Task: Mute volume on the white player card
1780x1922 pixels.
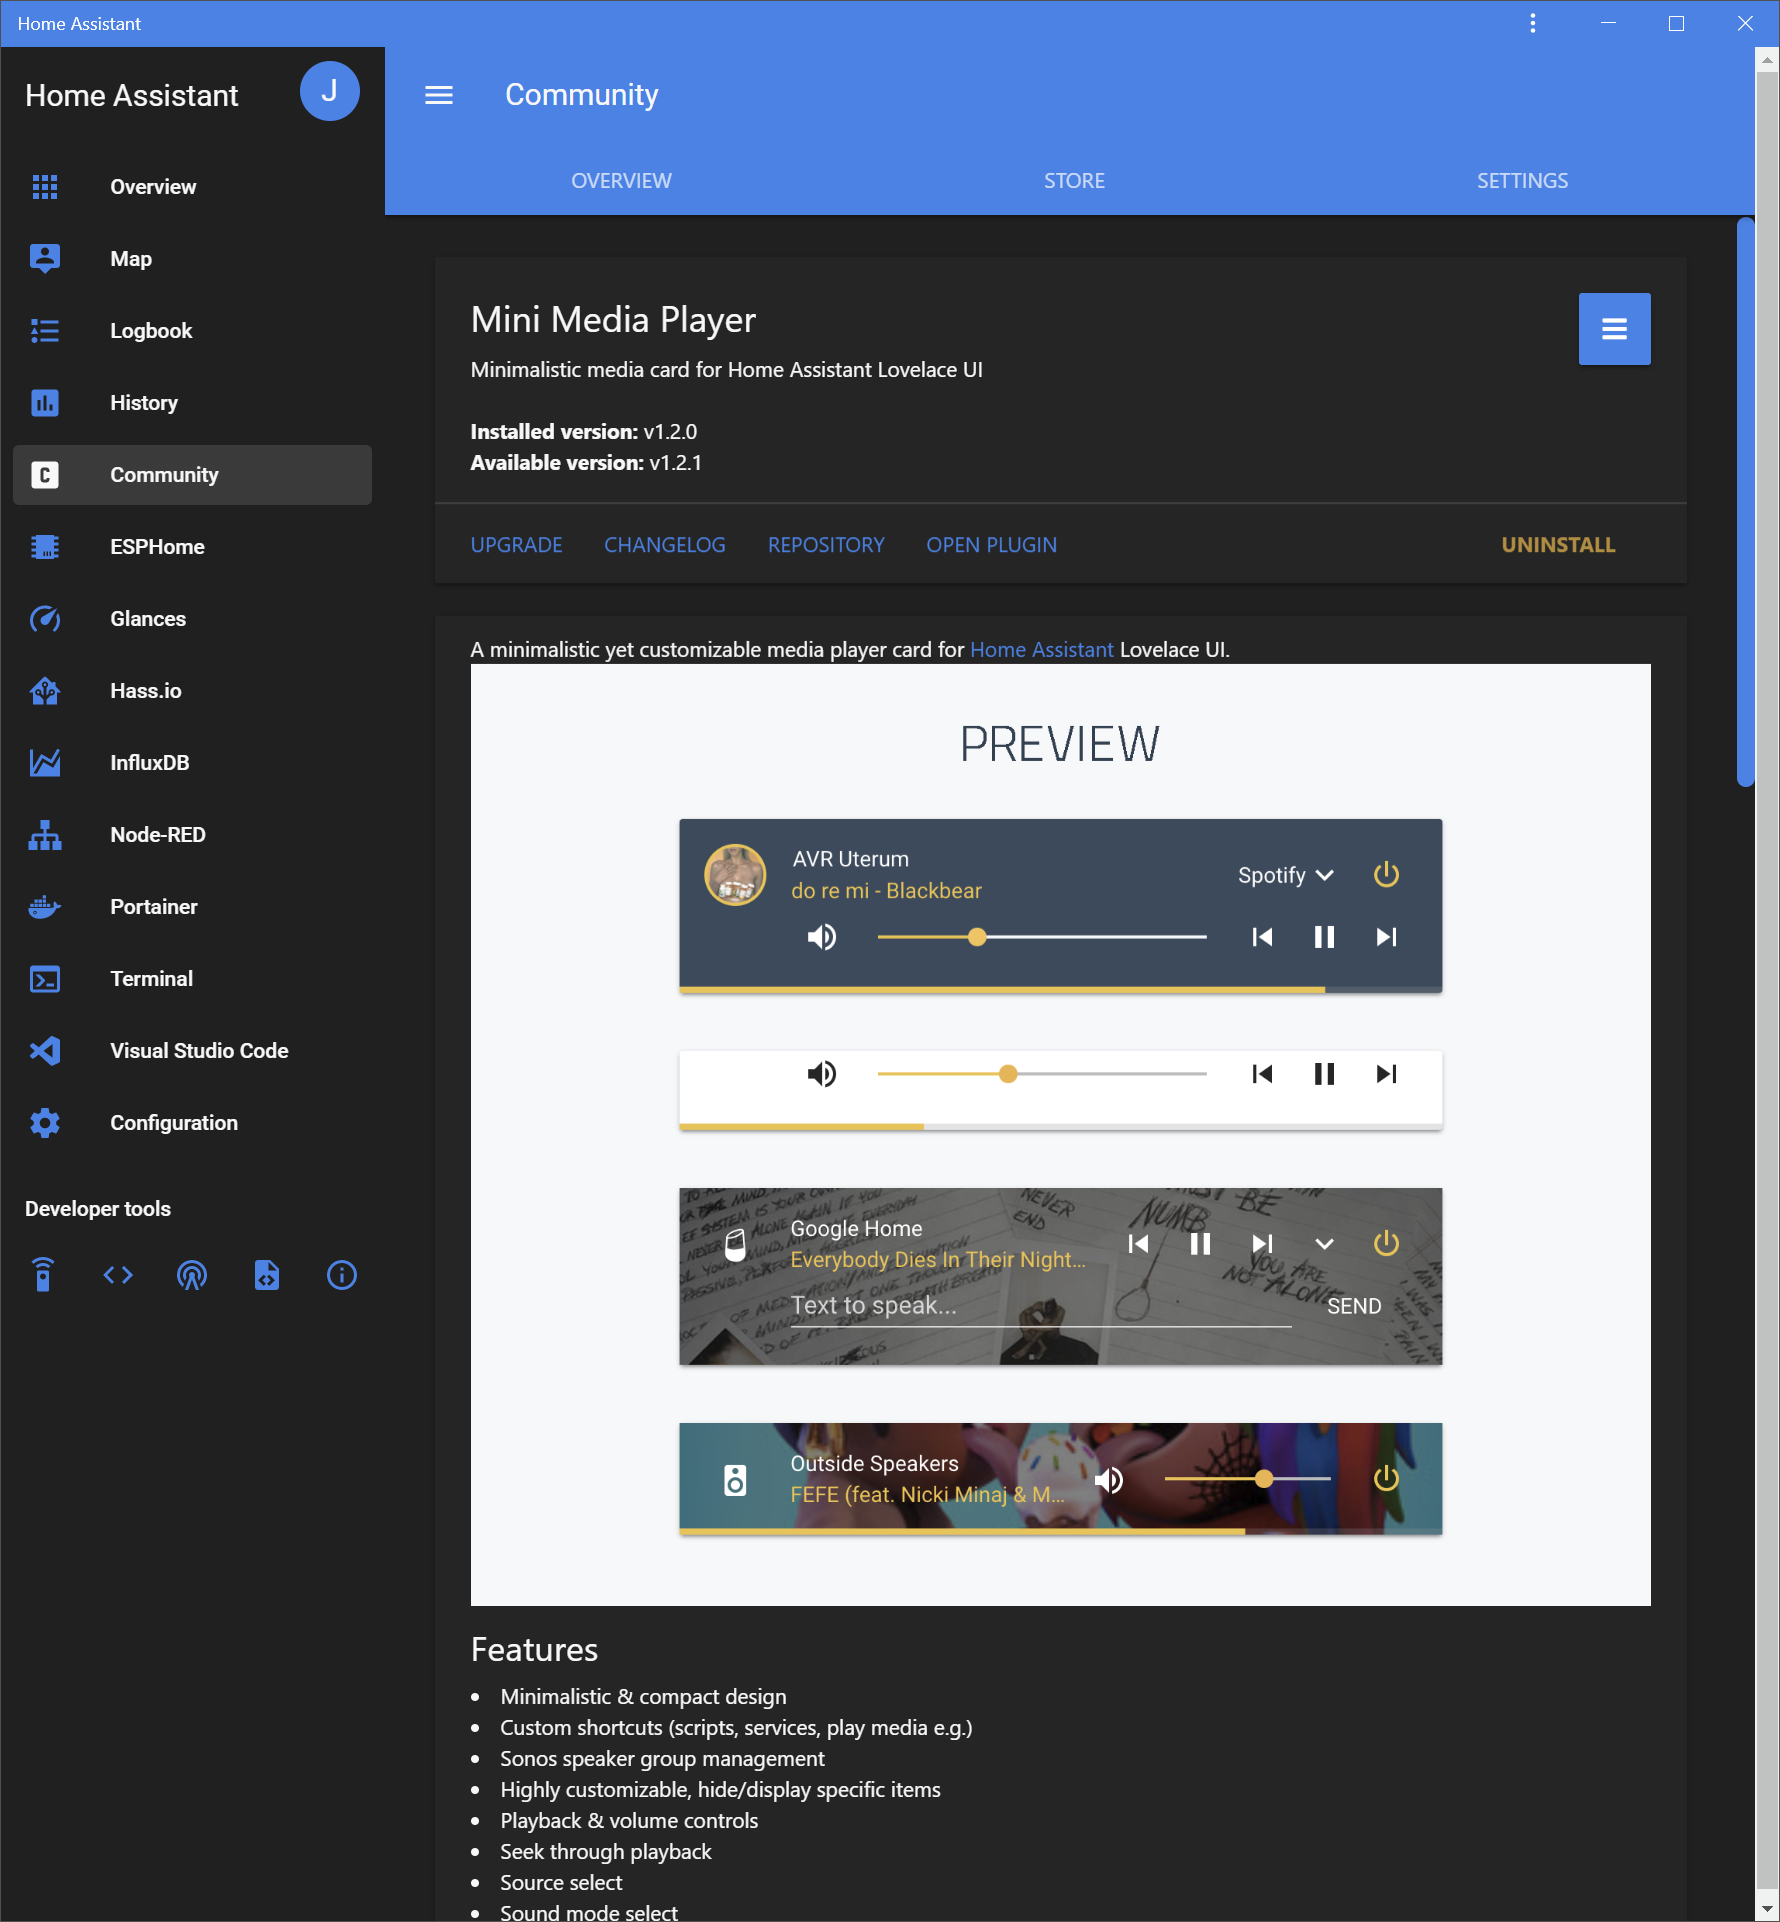Action: click(822, 1074)
